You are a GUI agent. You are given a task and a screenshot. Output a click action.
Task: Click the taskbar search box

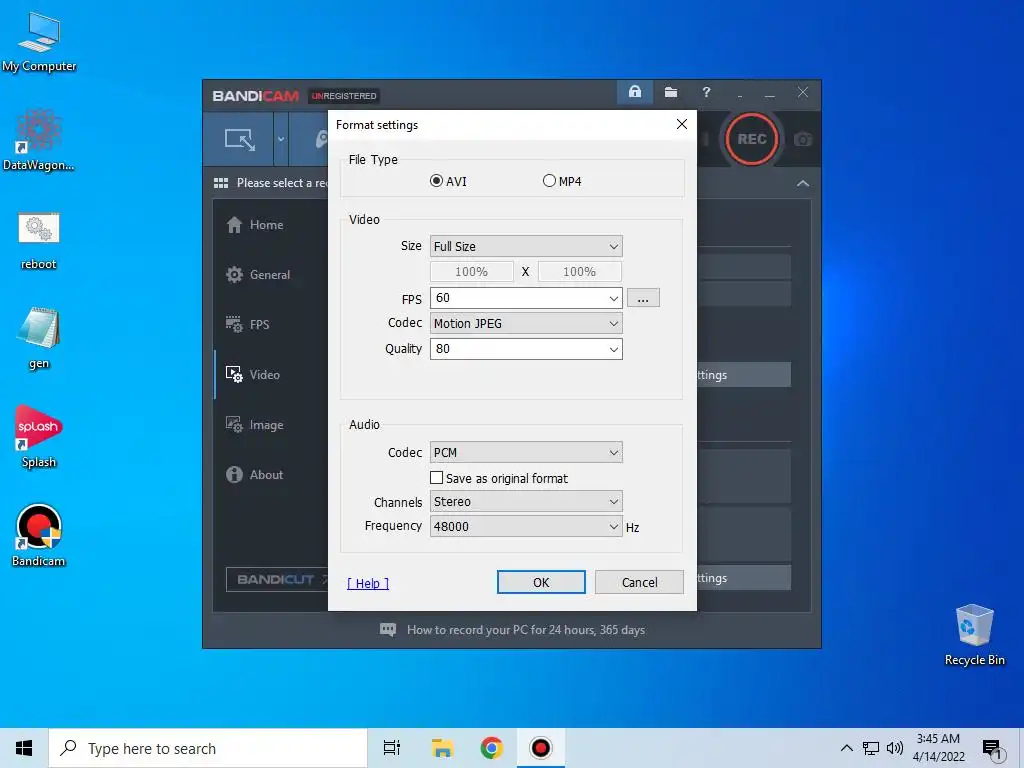tap(208, 748)
